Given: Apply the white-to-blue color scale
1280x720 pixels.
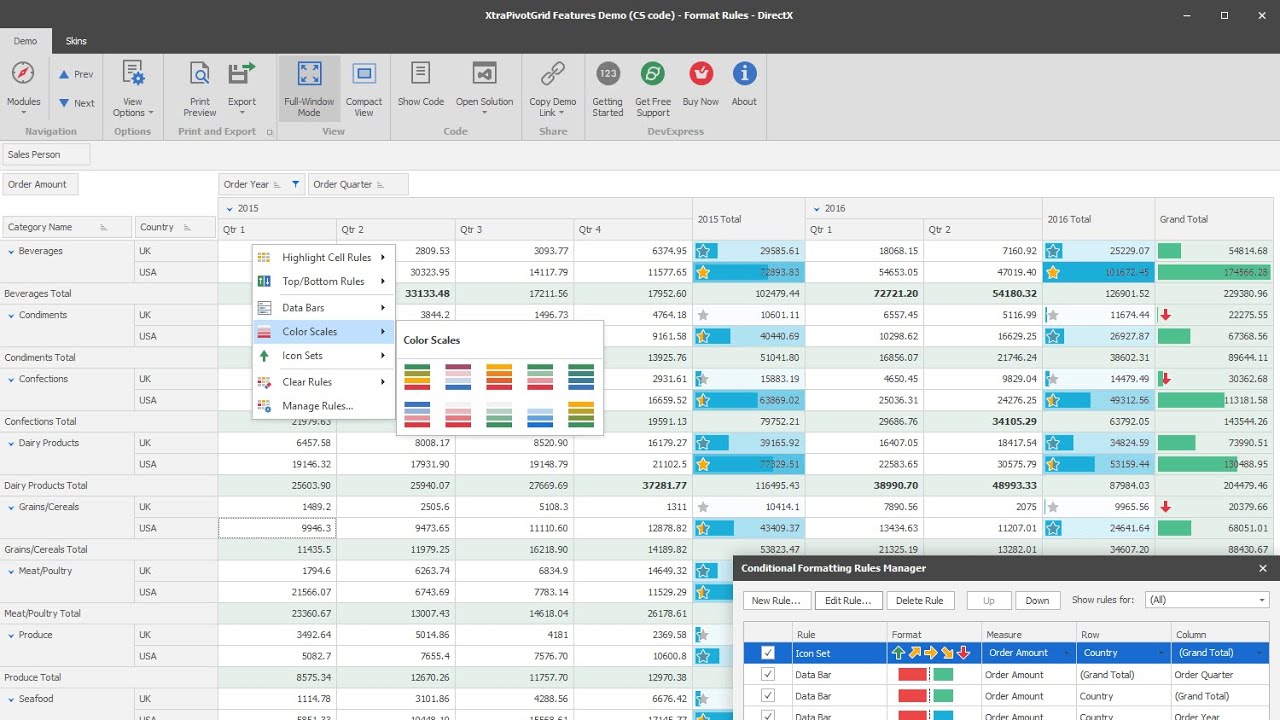Looking at the screenshot, I should (540, 414).
